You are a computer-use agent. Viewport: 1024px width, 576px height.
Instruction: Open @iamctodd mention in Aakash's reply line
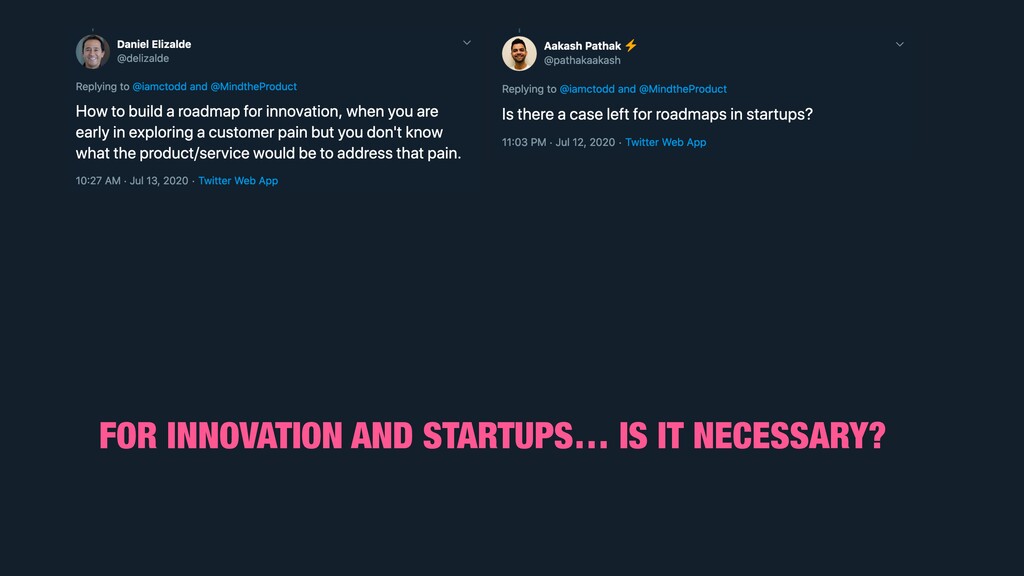587,89
